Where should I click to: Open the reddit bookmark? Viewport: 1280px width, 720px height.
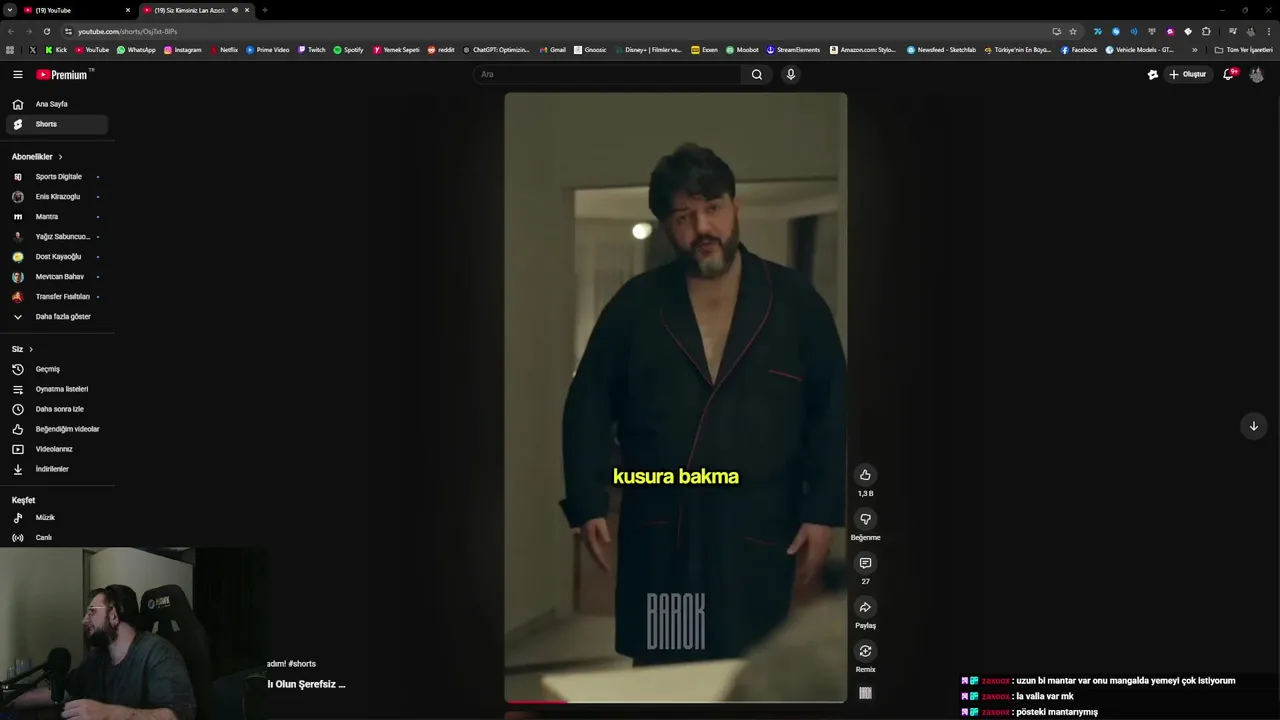coord(441,50)
